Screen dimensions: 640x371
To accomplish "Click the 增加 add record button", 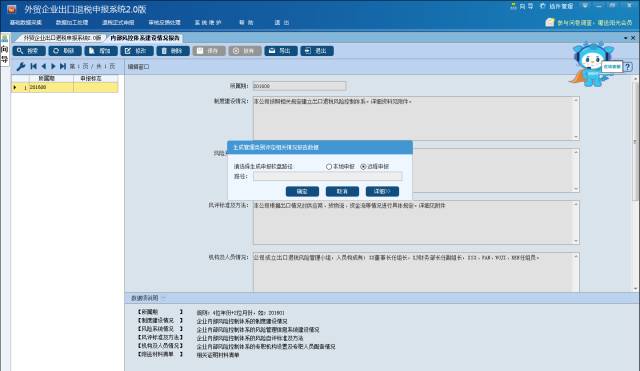I will (101, 51).
